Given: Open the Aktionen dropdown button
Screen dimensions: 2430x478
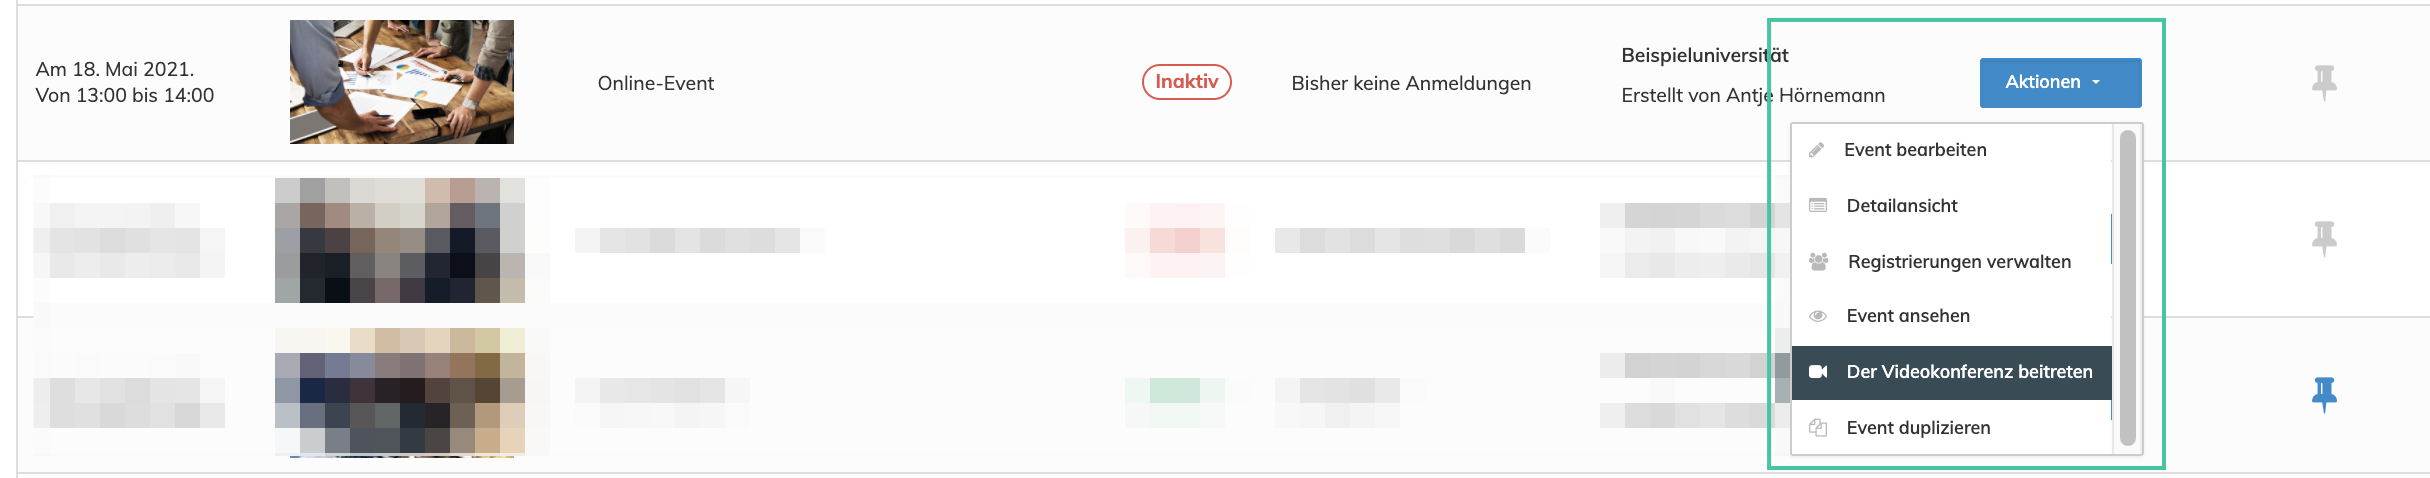Looking at the screenshot, I should pos(2043,82).
